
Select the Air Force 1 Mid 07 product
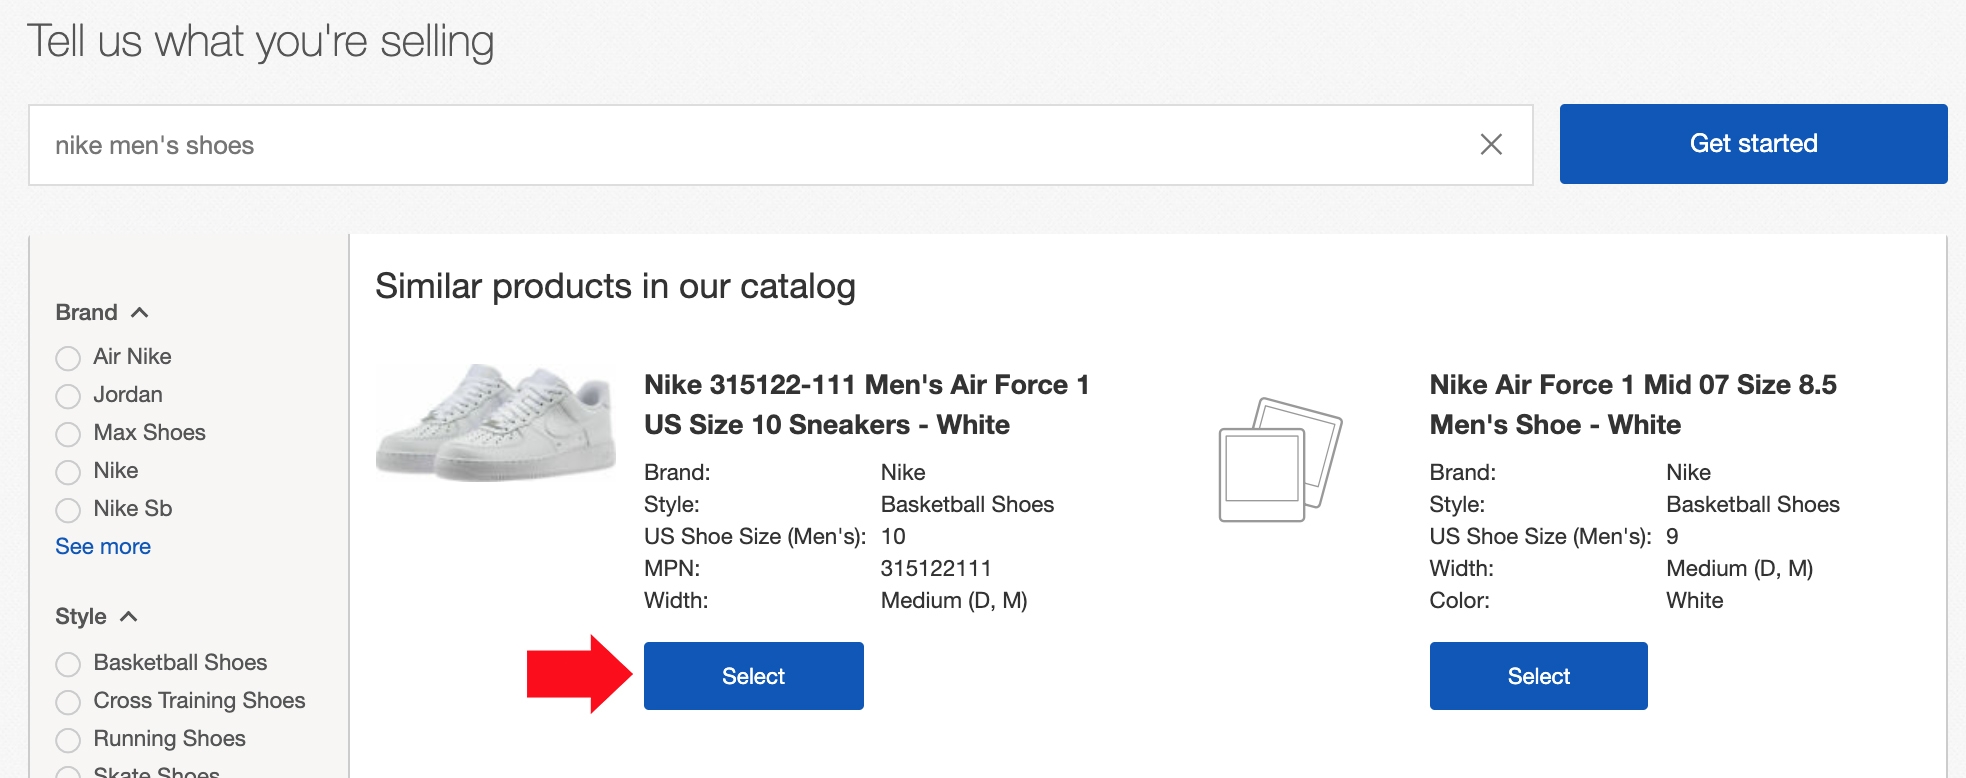point(1538,676)
